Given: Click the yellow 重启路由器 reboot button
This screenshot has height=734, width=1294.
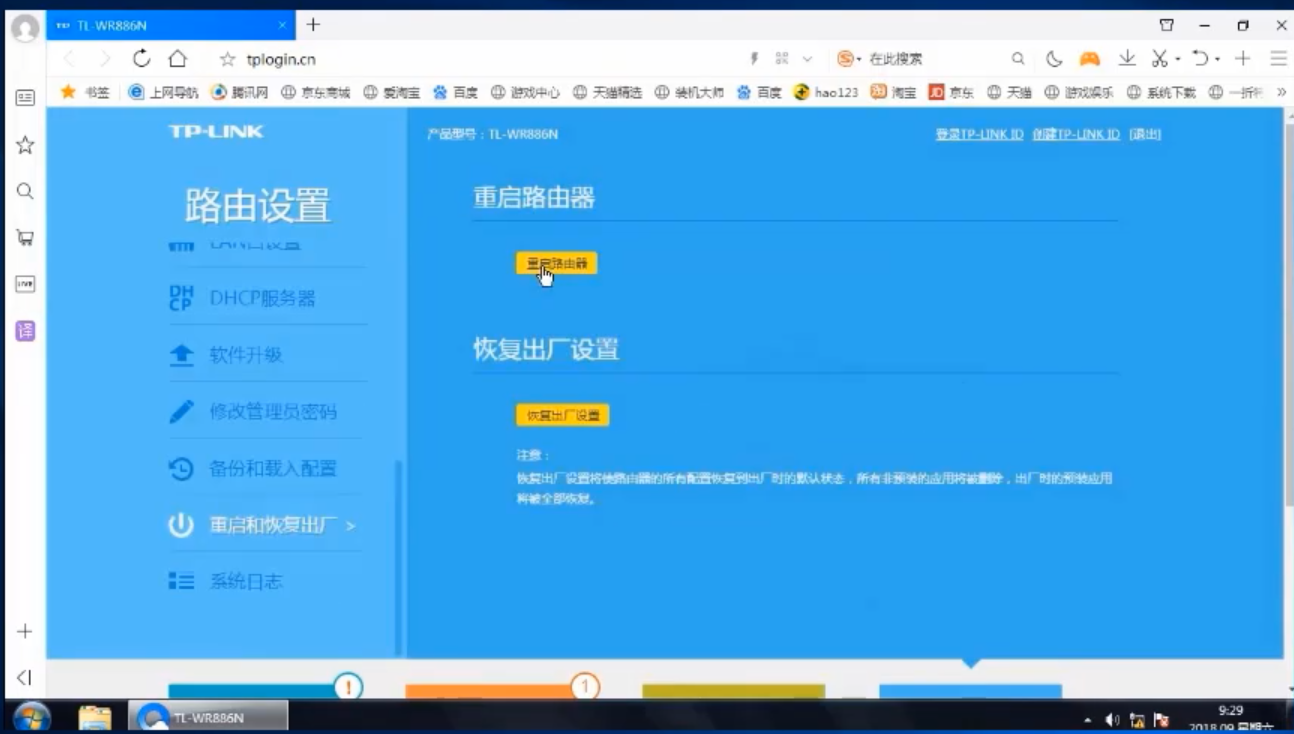Looking at the screenshot, I should pyautogui.click(x=556, y=263).
